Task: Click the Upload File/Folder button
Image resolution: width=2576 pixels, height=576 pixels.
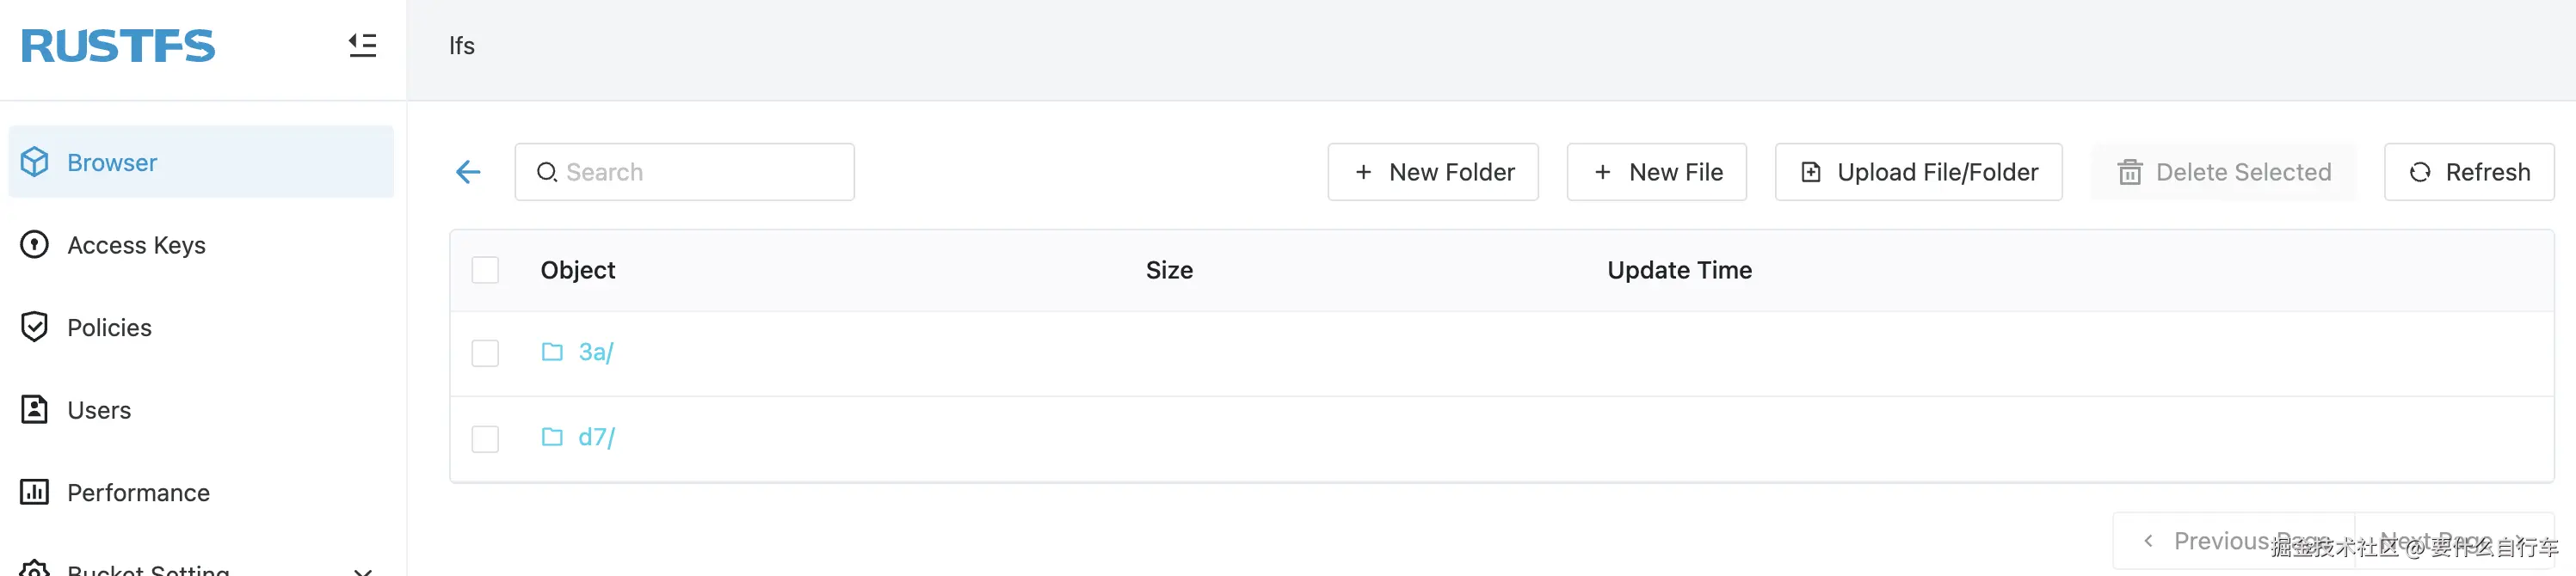Action: (1917, 172)
